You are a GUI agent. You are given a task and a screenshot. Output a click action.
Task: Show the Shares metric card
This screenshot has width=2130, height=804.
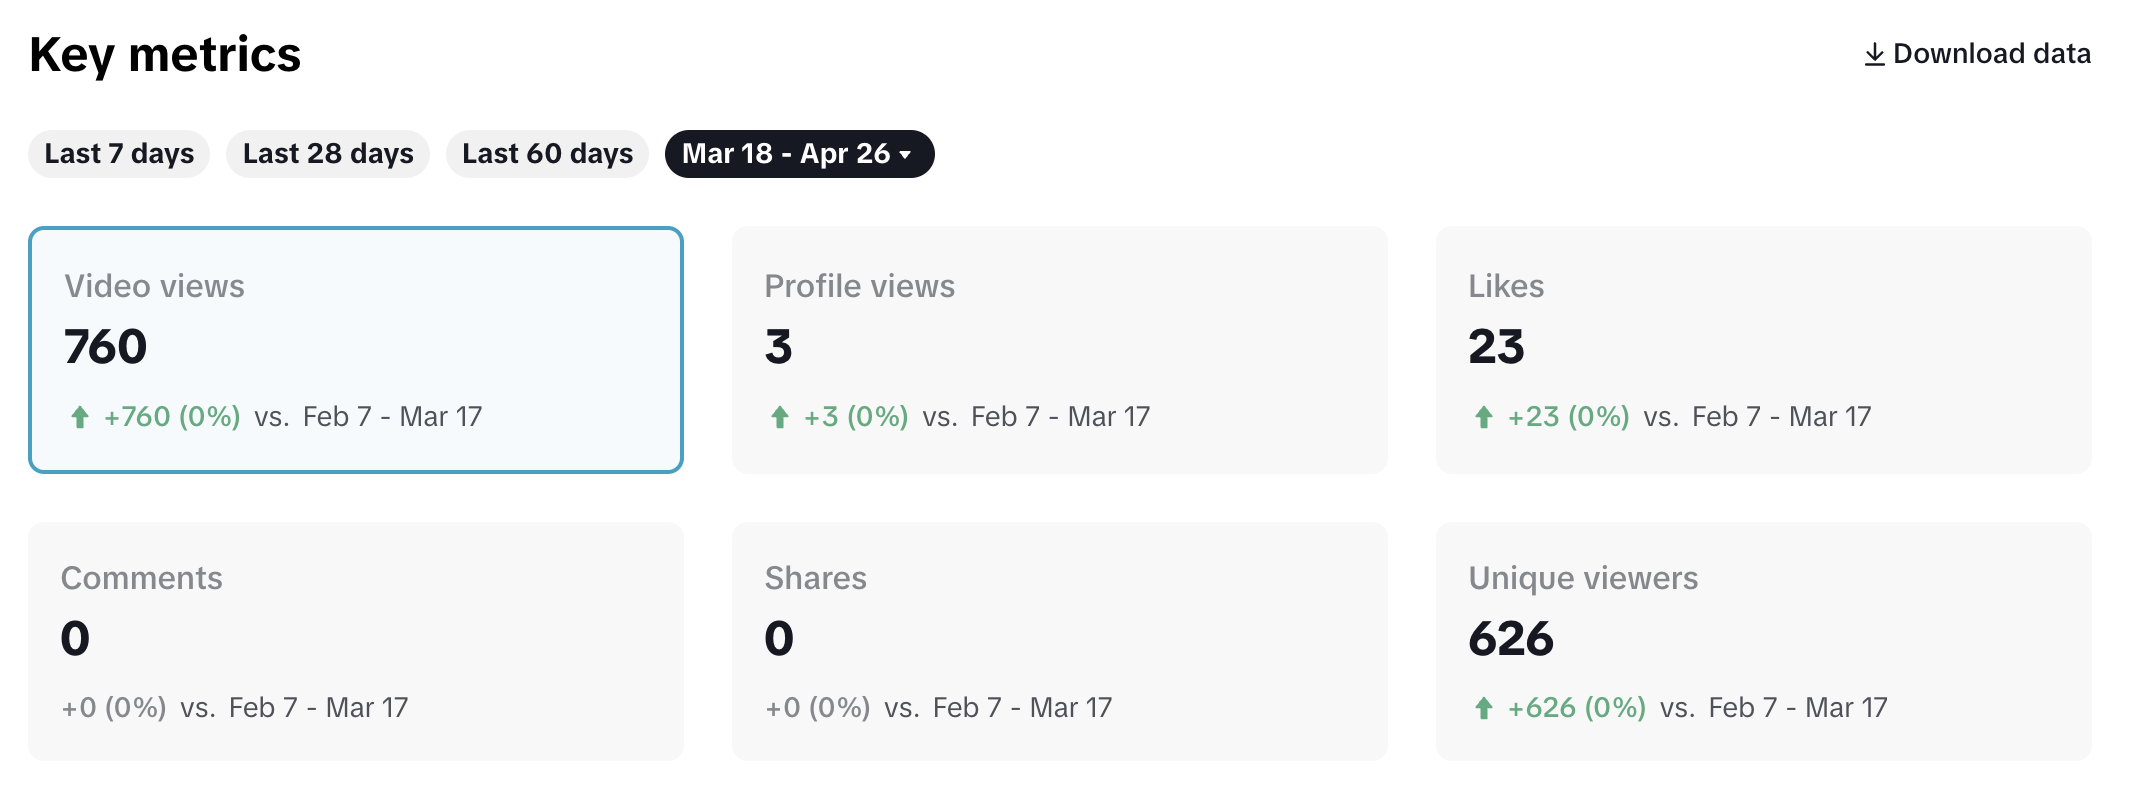[x=1059, y=641]
